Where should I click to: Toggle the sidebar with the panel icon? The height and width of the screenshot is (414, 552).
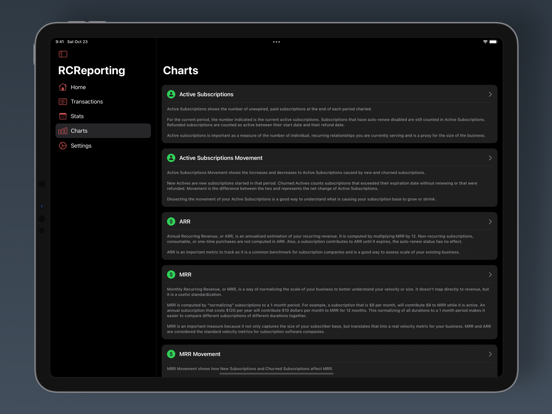pos(63,54)
